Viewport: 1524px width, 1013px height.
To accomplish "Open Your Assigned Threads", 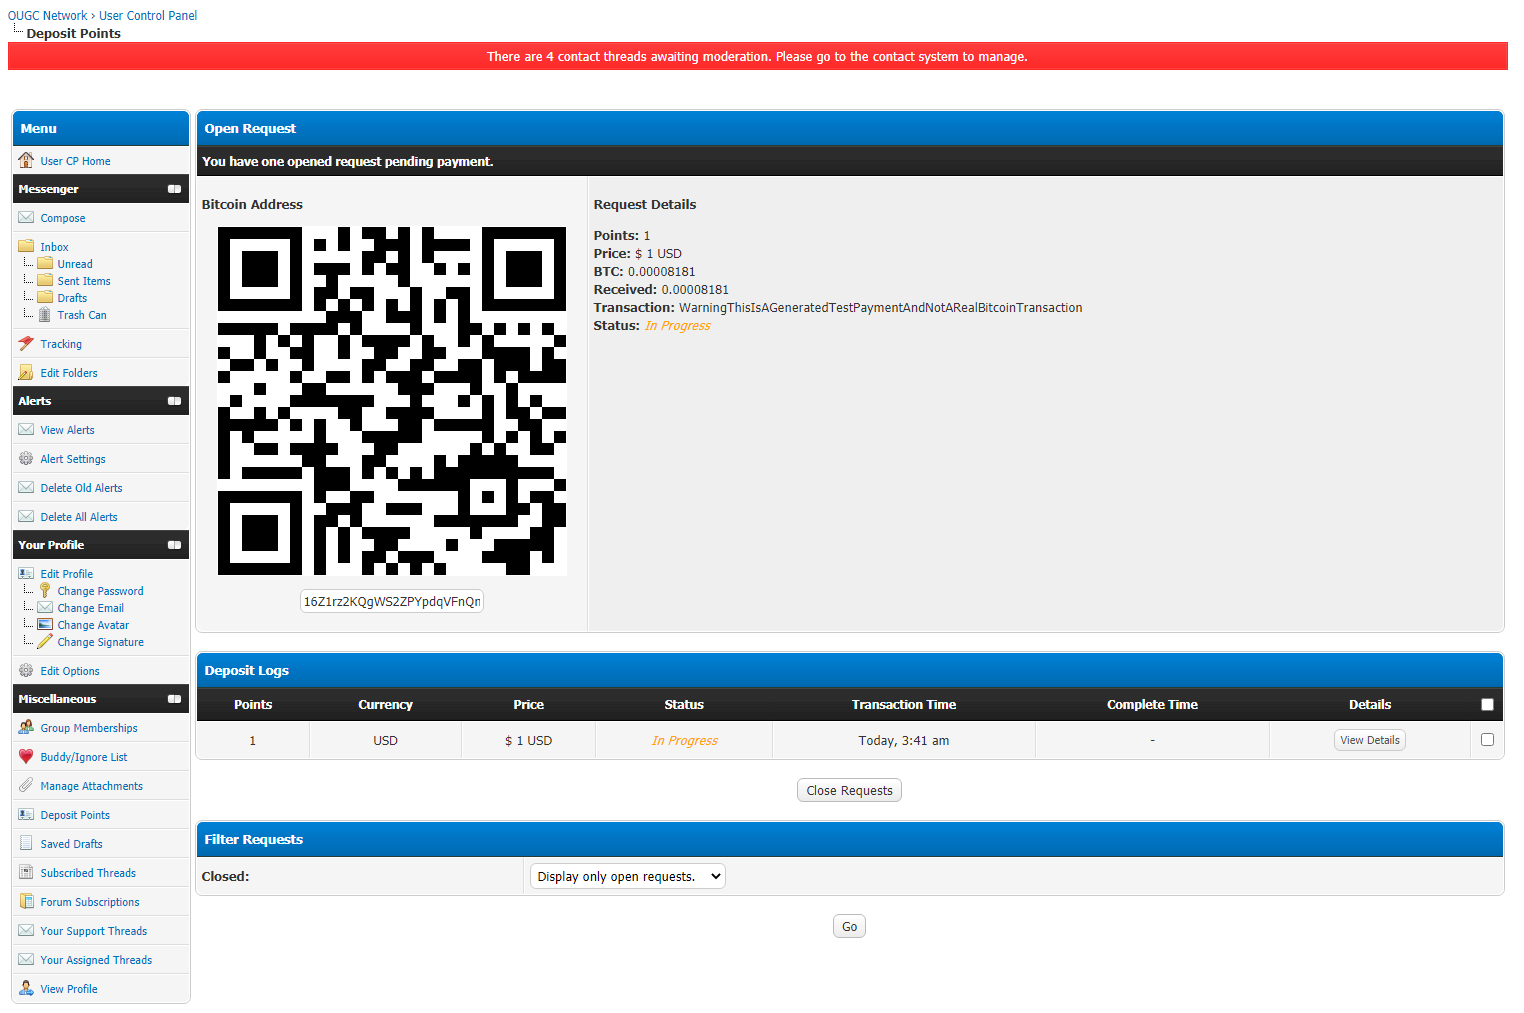I will click(96, 960).
